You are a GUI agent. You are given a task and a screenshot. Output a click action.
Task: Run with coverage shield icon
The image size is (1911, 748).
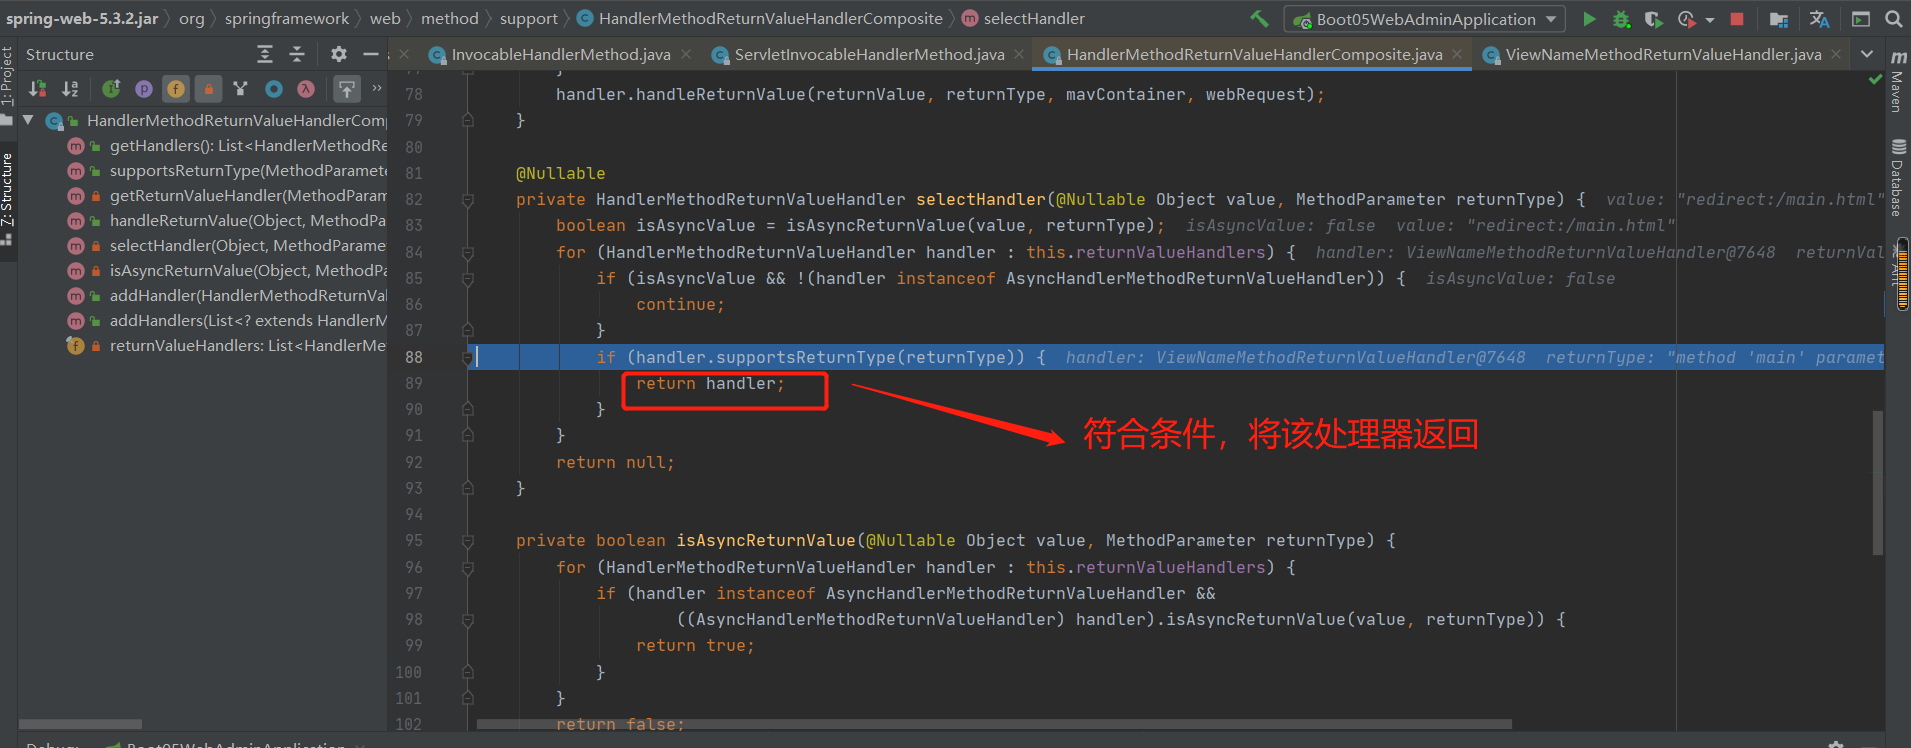coord(1653,19)
